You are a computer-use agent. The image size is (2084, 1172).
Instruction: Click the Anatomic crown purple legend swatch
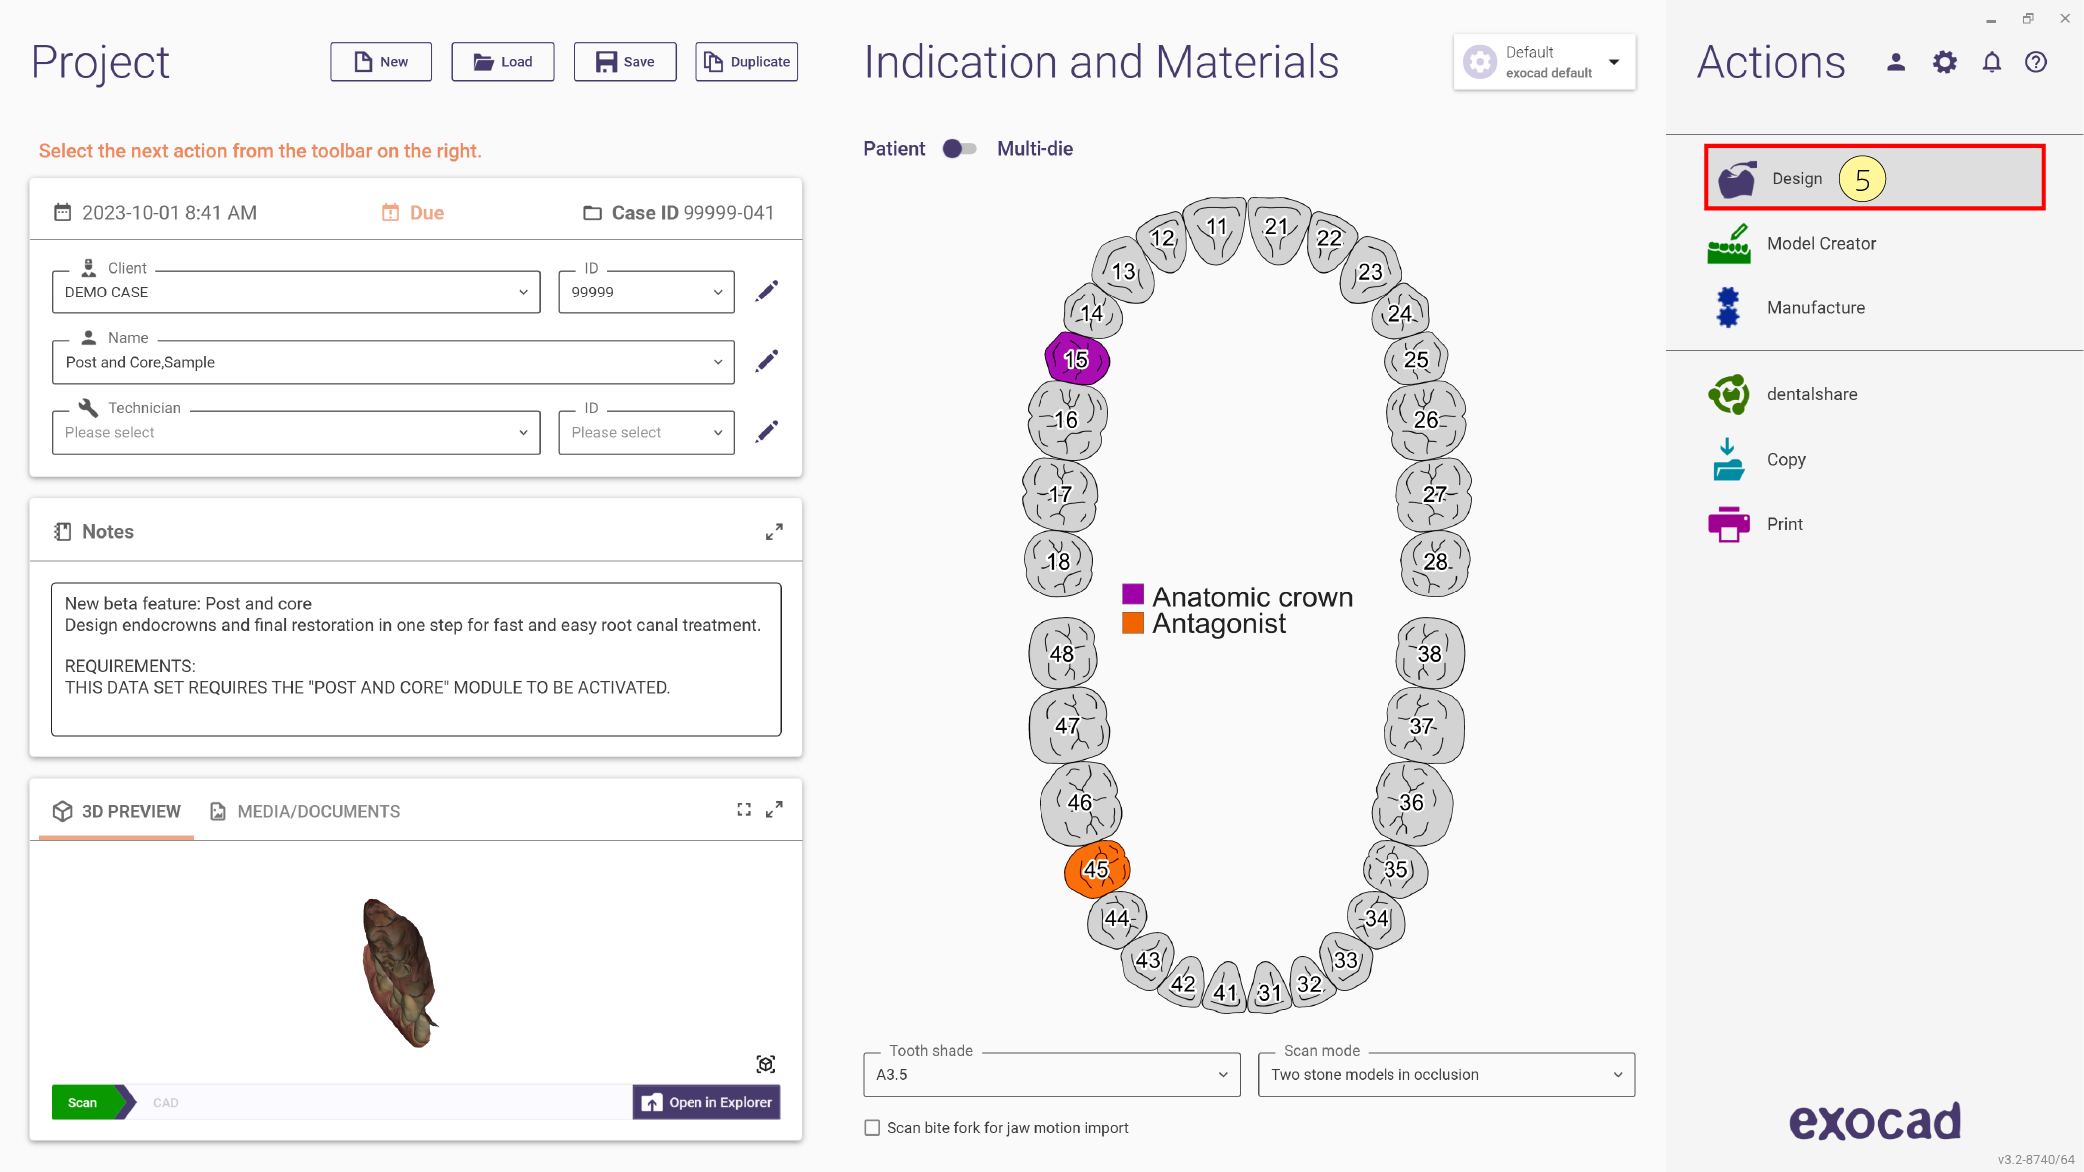tap(1133, 594)
